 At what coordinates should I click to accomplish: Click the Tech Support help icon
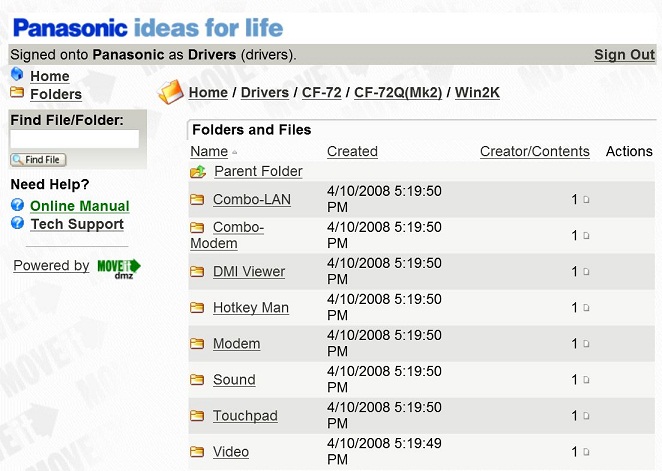tap(17, 223)
